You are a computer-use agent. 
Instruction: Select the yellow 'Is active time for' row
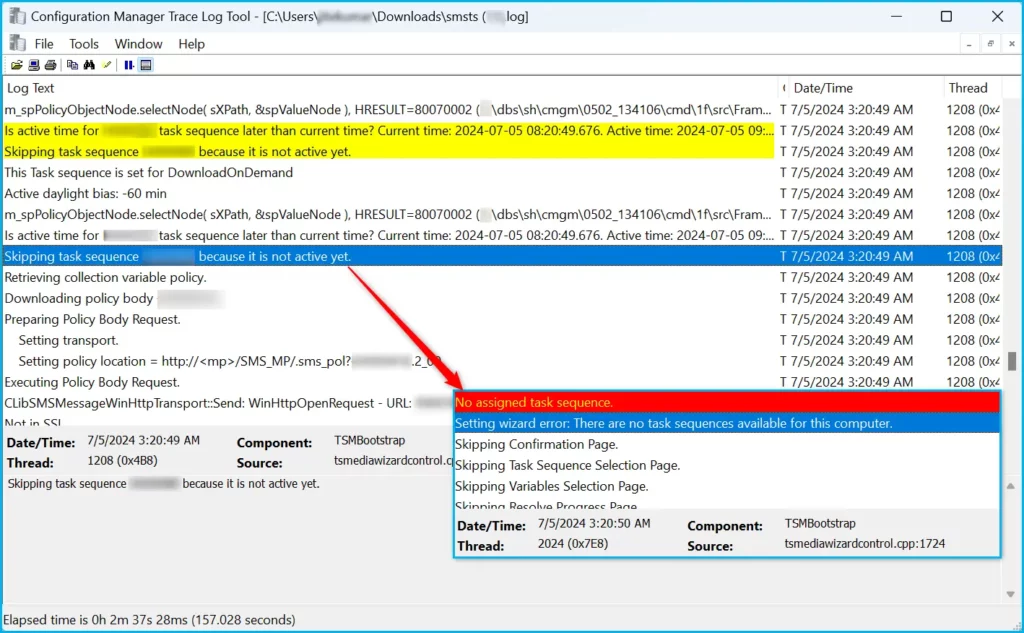(x=502, y=131)
